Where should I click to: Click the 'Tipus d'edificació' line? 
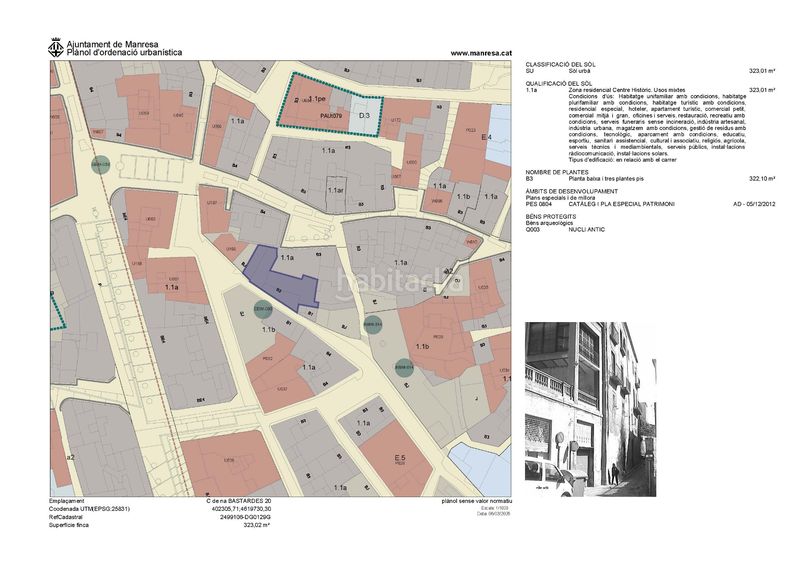pos(622,160)
